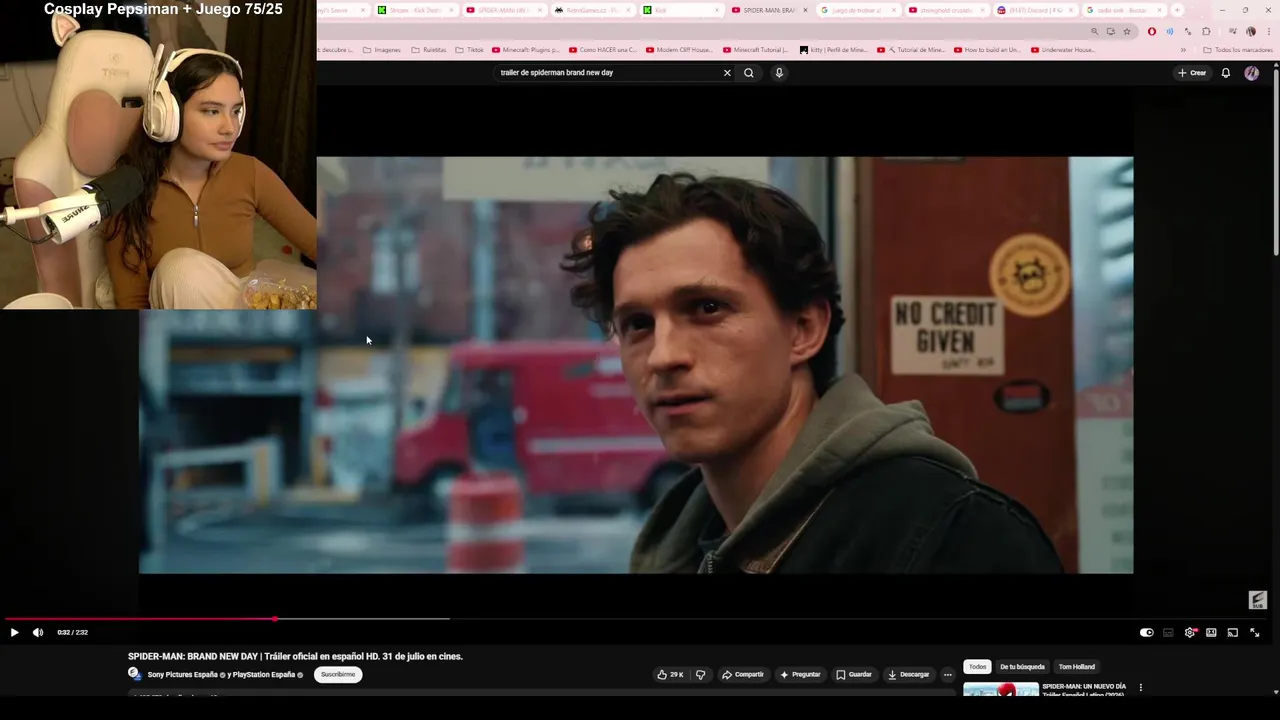1280x720 pixels.
Task: Open options menu for the suggested video
Action: click(1140, 688)
